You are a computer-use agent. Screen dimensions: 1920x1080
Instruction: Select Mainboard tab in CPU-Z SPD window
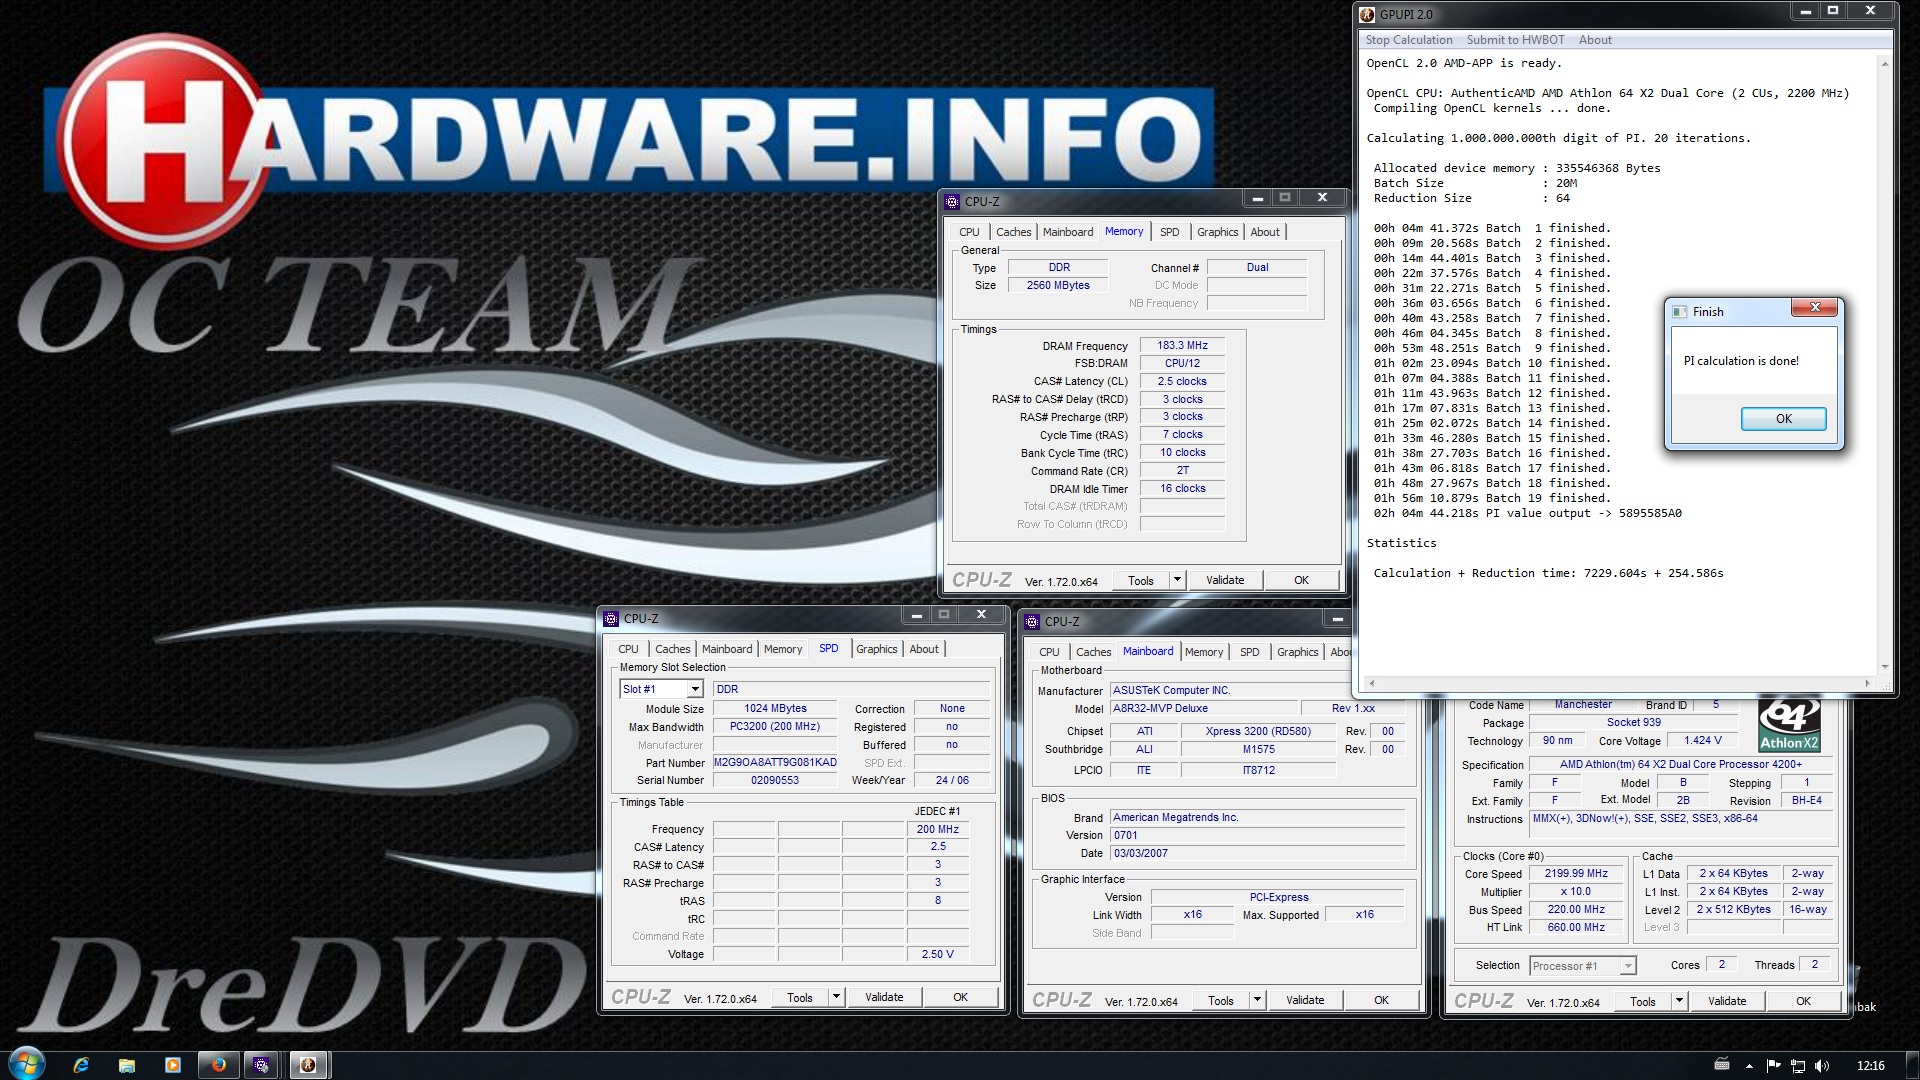(726, 649)
